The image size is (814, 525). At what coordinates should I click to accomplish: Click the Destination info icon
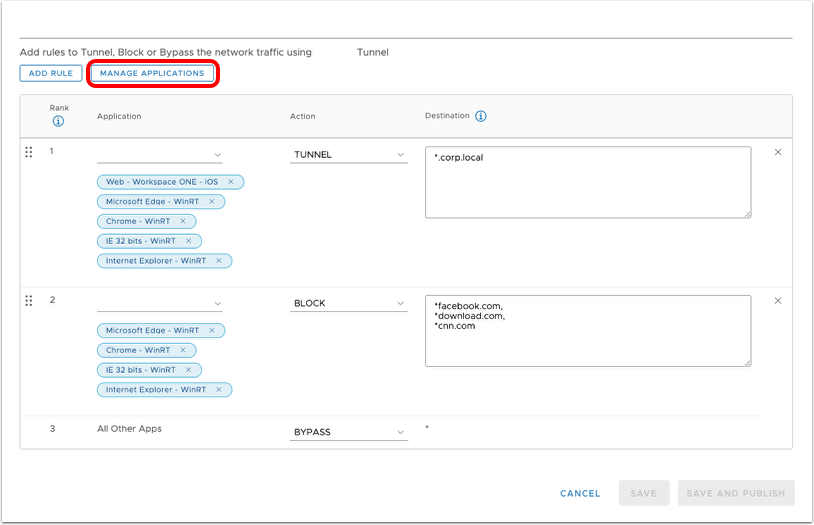(x=481, y=116)
